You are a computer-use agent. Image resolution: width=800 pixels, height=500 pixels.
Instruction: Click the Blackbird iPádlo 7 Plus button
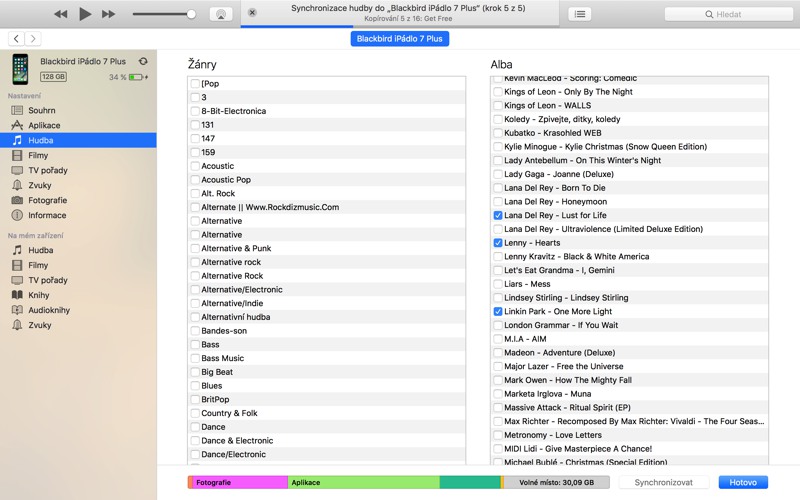399,39
